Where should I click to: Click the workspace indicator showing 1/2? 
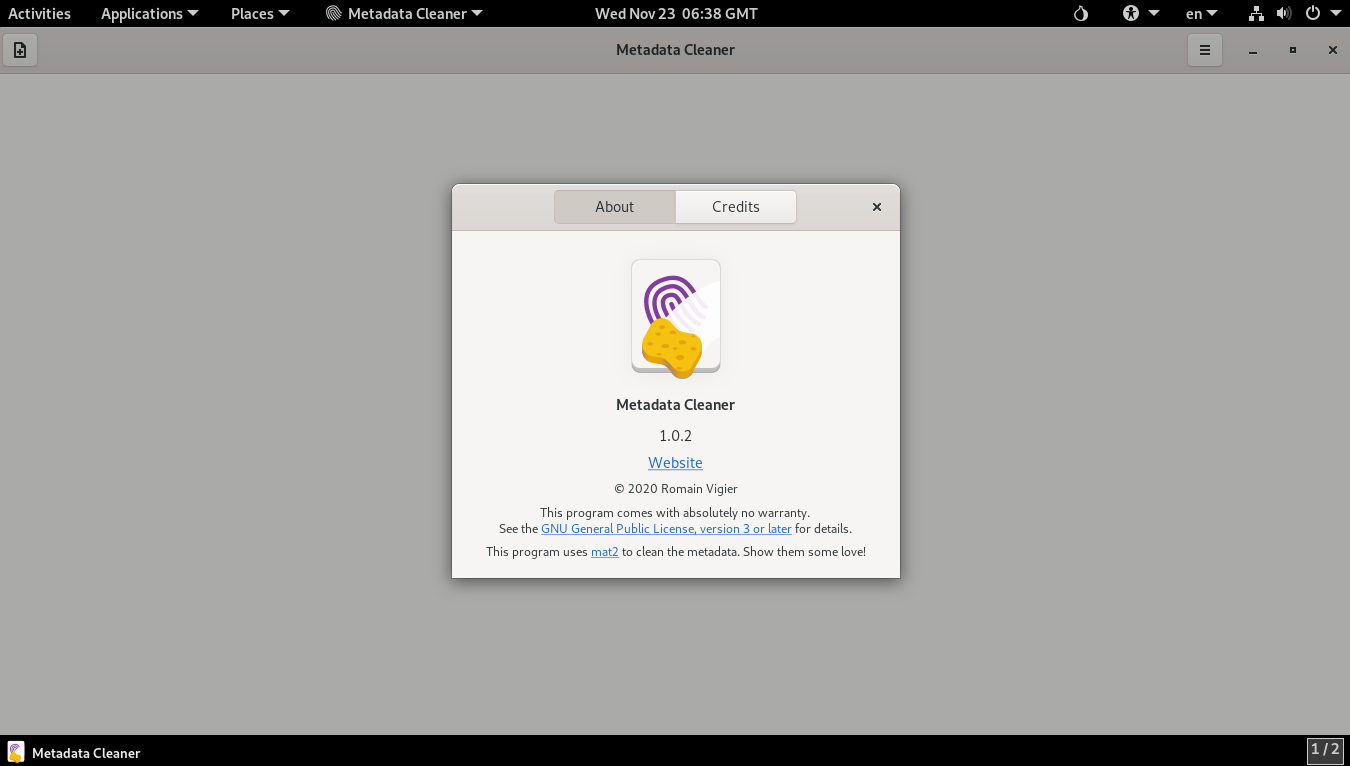[x=1326, y=750]
